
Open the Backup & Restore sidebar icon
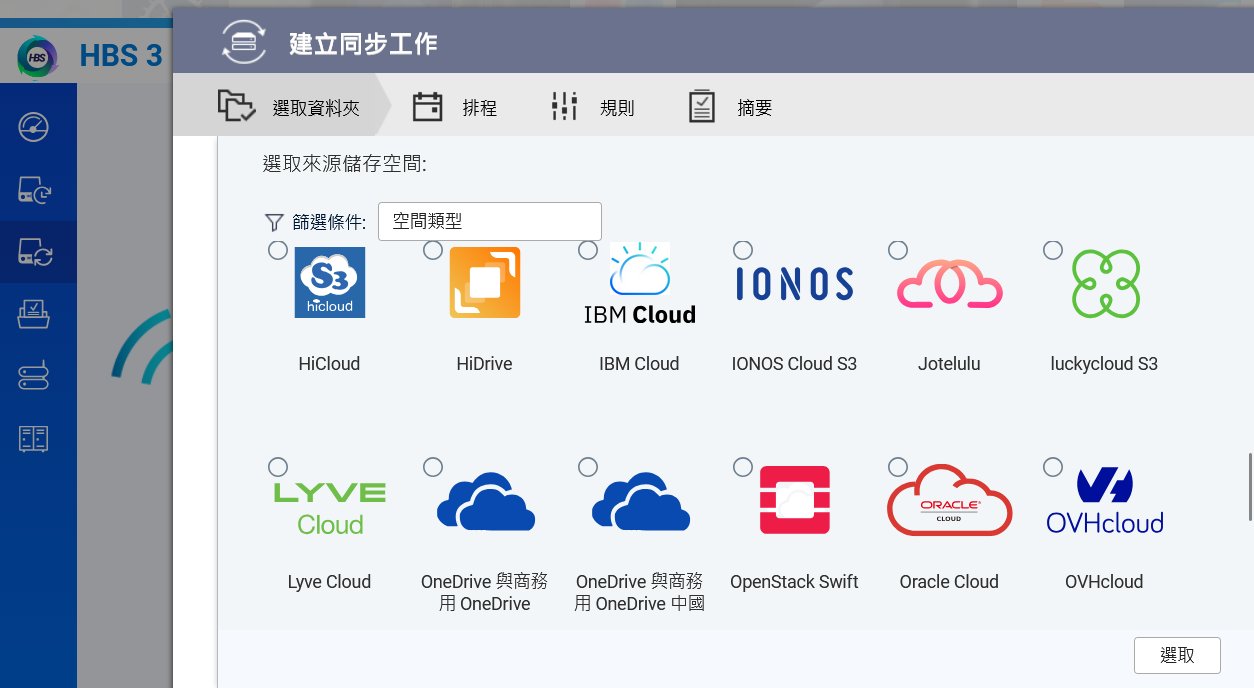(34, 189)
